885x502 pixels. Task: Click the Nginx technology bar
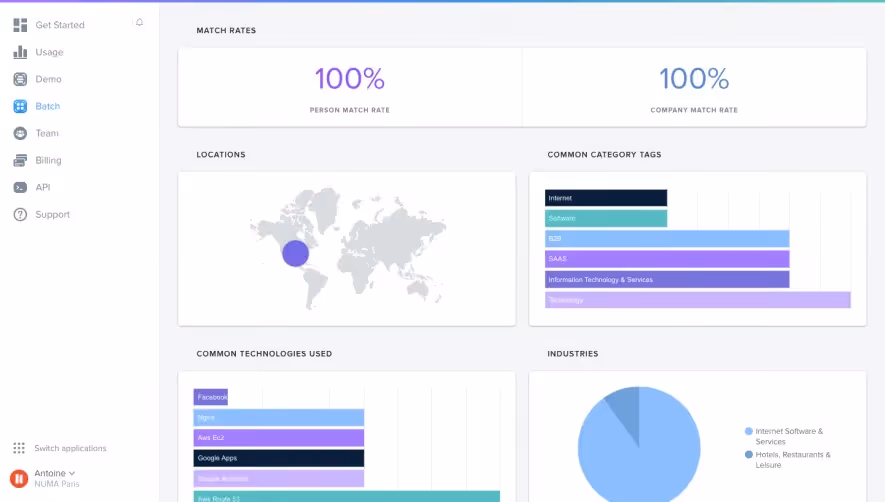pyautogui.click(x=279, y=417)
